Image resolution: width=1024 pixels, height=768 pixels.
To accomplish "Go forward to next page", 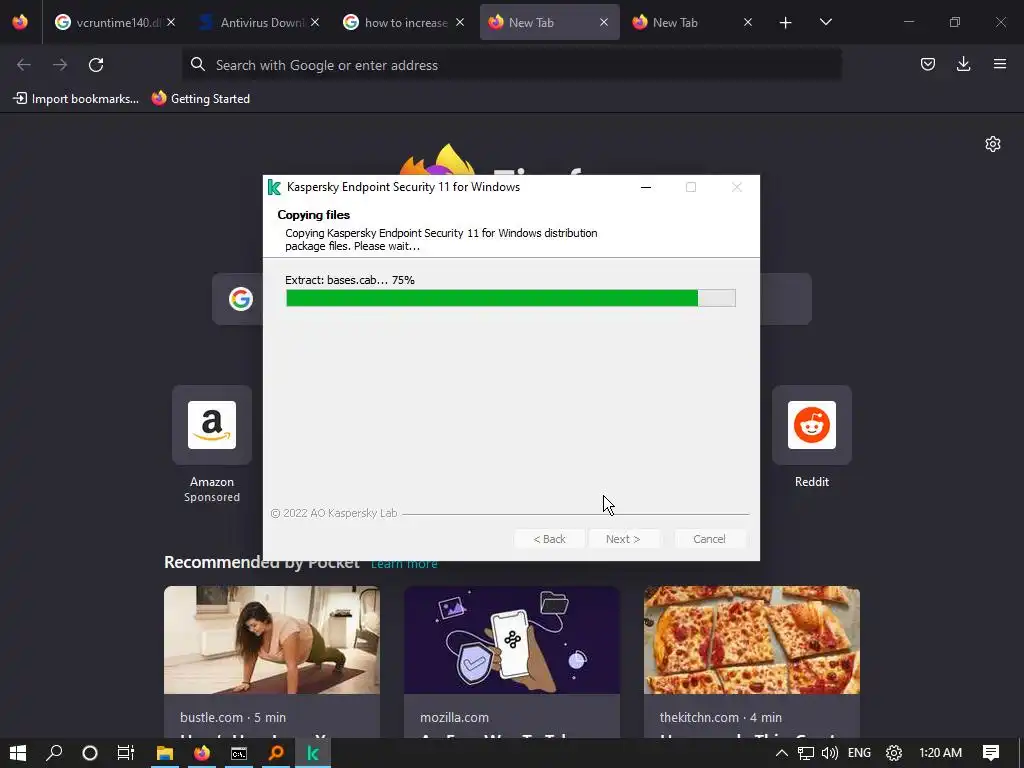I will point(60,65).
